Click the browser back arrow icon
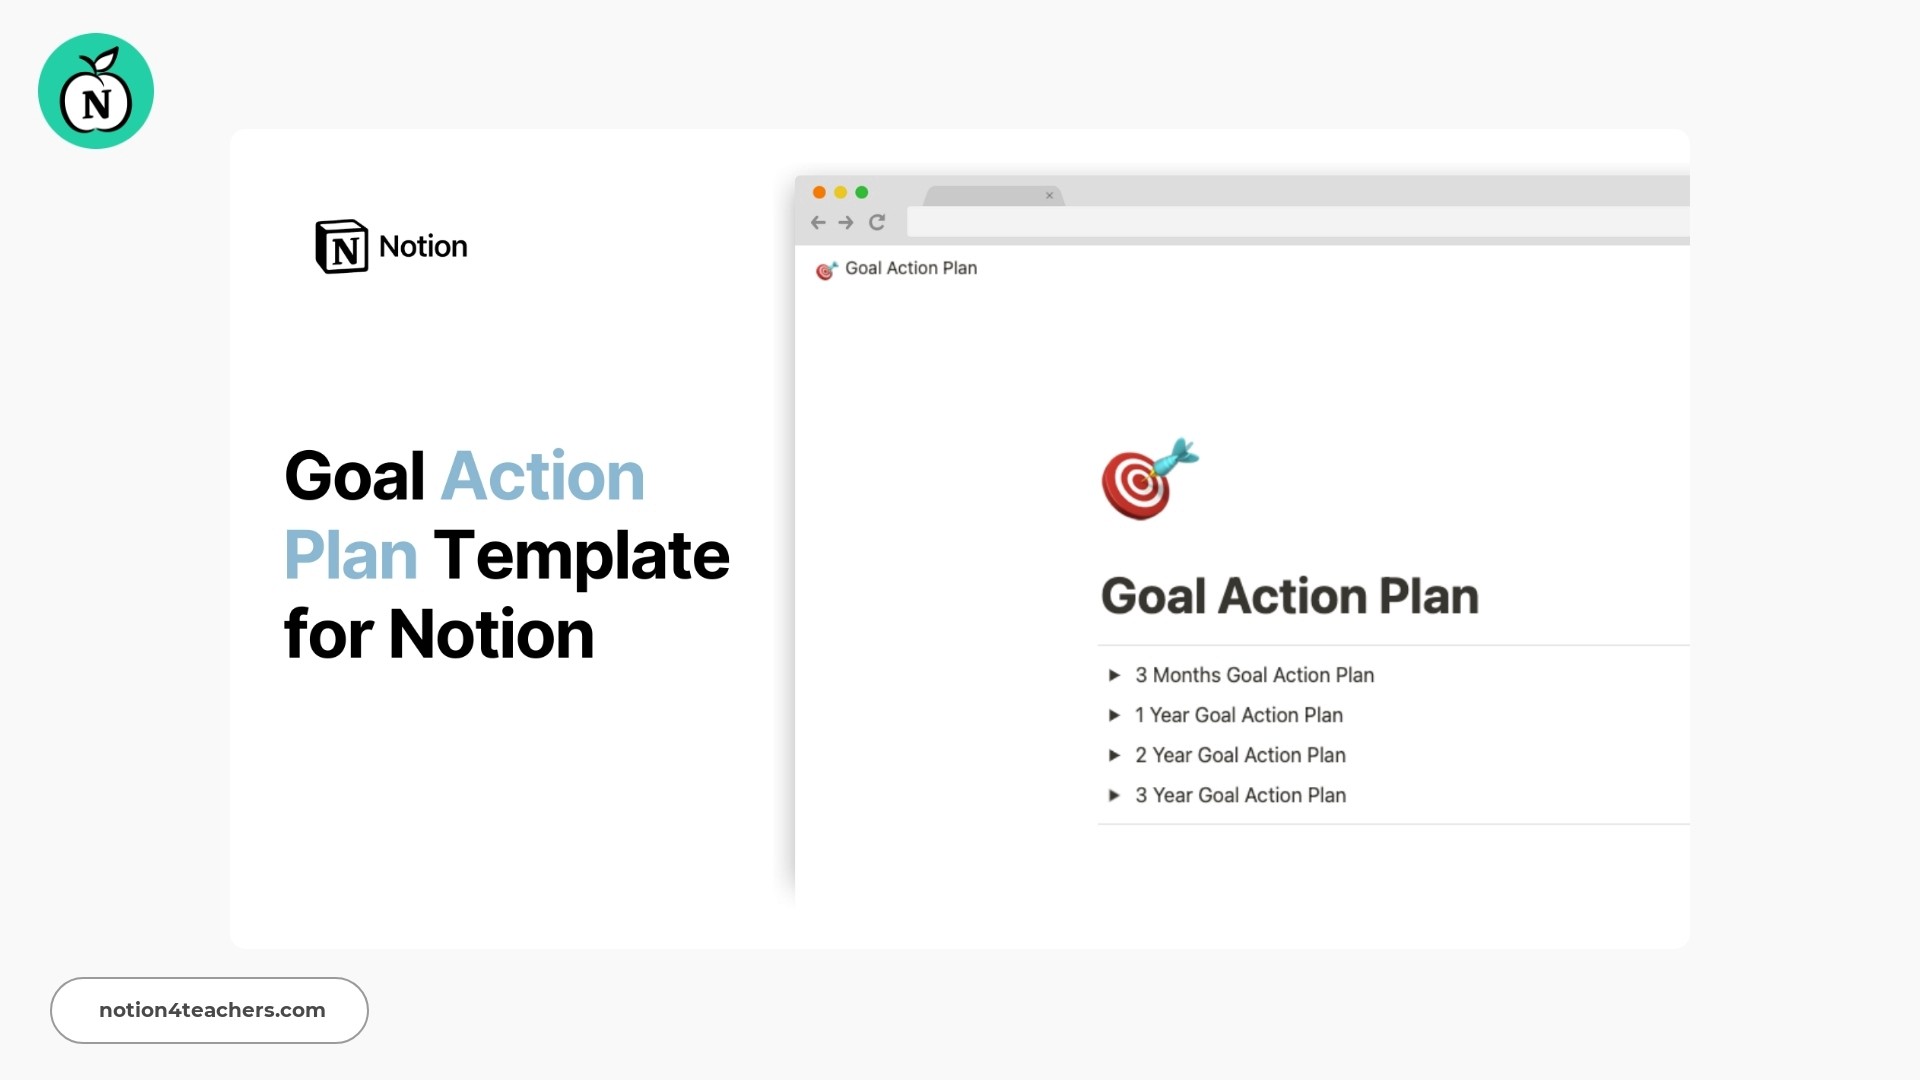 coord(819,222)
